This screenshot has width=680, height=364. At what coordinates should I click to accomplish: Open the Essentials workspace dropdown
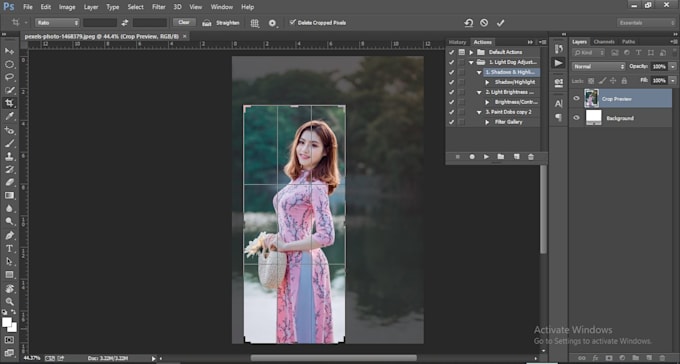(x=646, y=23)
